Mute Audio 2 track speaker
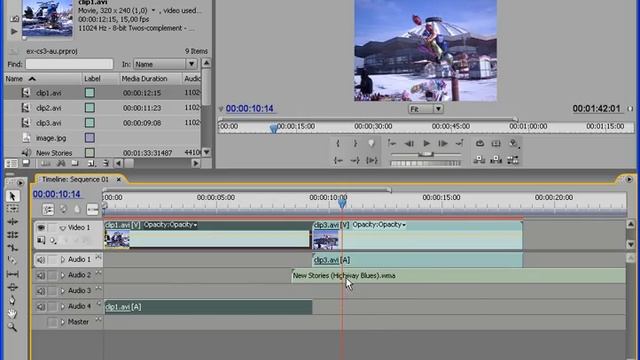Viewport: 640px width, 360px height. tap(40, 276)
